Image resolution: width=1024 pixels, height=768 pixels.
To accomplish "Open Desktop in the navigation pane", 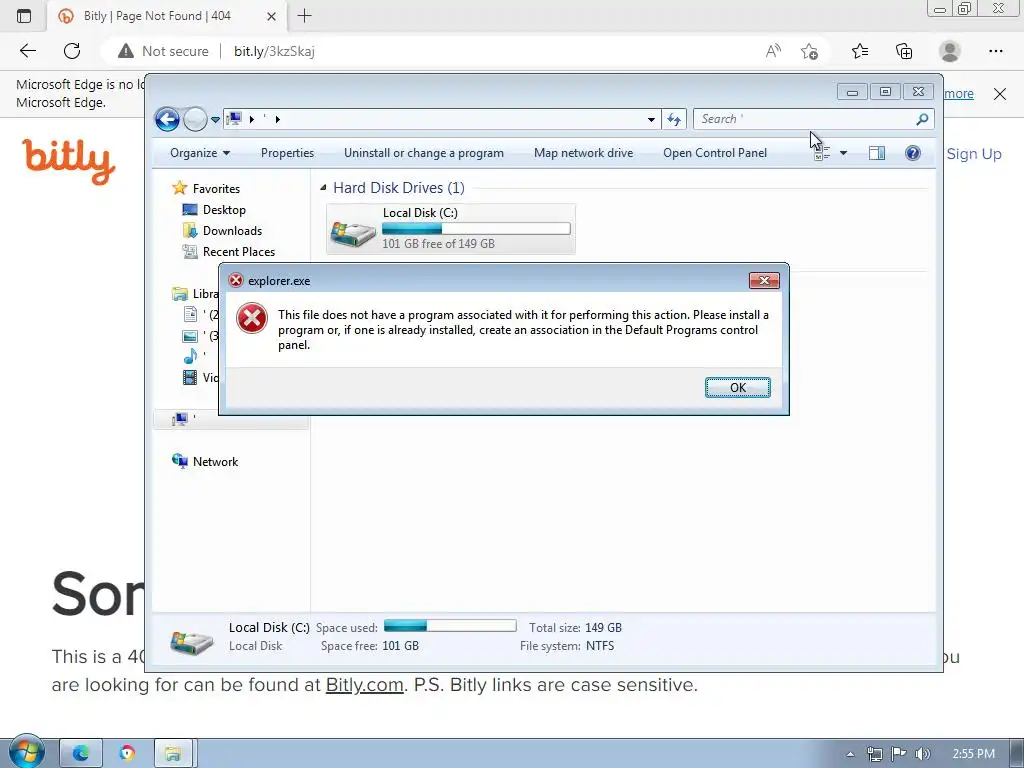I will click(x=224, y=210).
